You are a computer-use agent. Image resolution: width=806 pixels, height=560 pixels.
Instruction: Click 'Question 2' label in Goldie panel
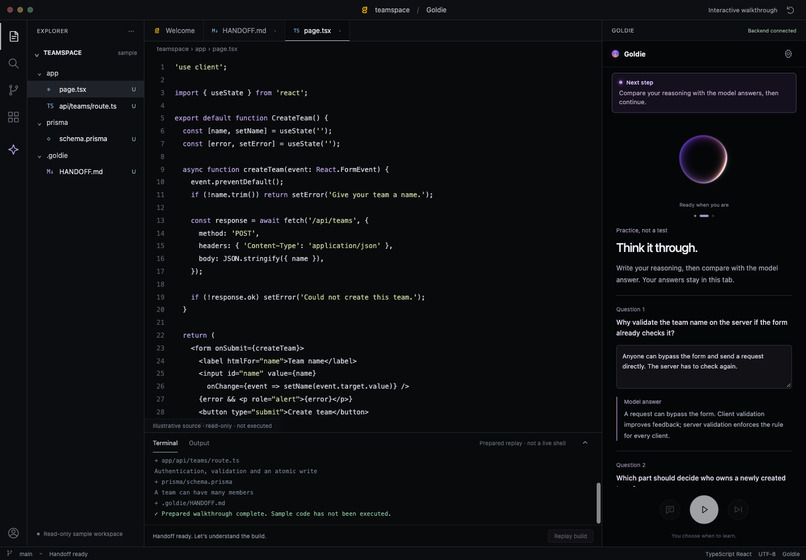[630, 465]
